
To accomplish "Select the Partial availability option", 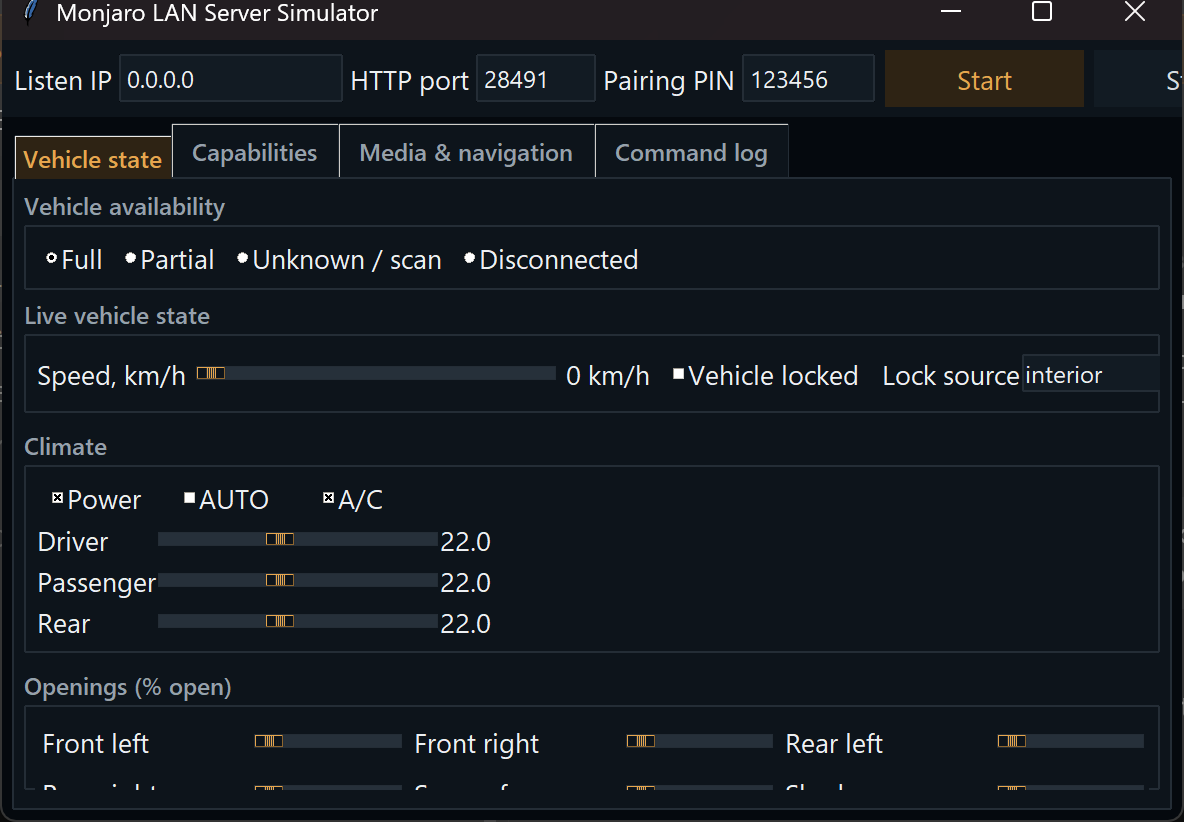I will coord(170,260).
